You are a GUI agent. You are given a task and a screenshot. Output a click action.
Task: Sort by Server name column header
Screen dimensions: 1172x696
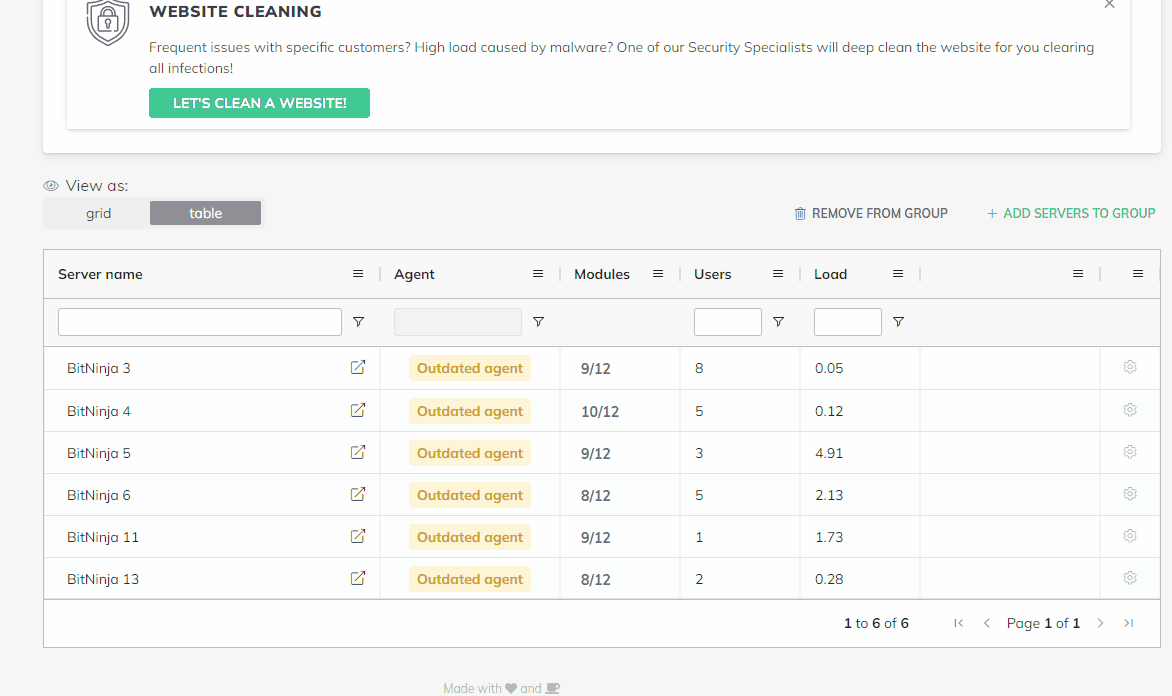pos(100,274)
